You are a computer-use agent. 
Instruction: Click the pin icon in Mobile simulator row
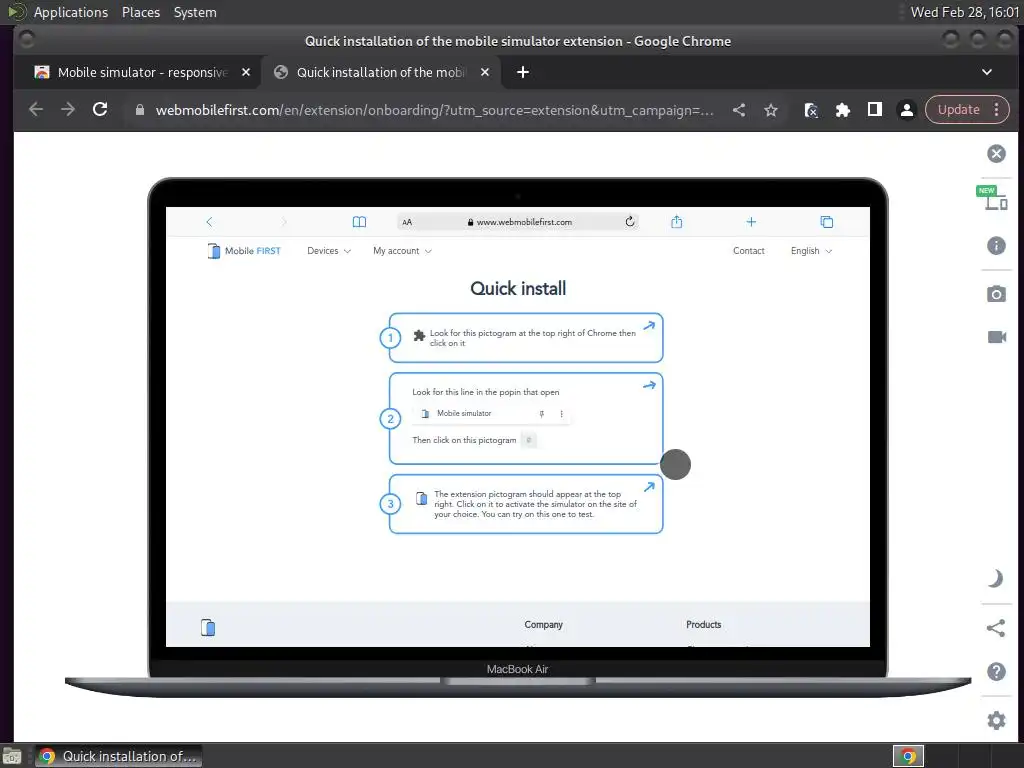541,413
